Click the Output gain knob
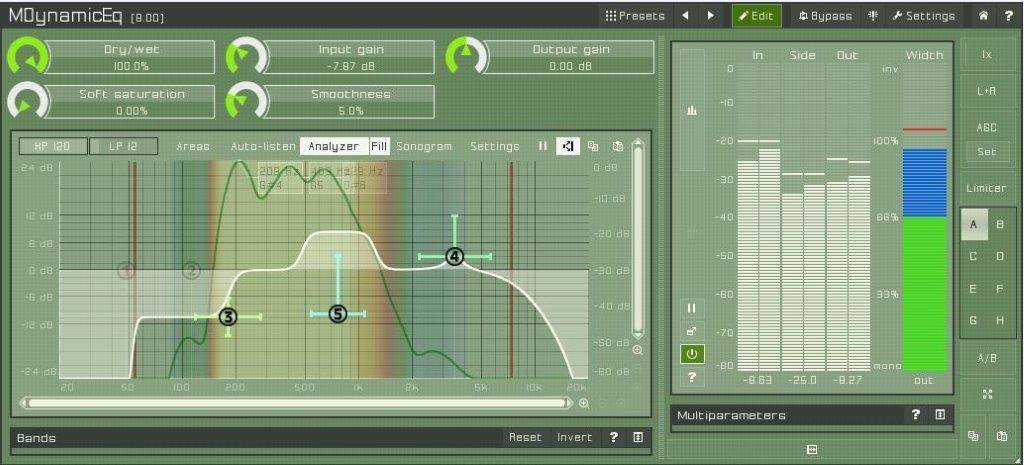 (x=466, y=57)
